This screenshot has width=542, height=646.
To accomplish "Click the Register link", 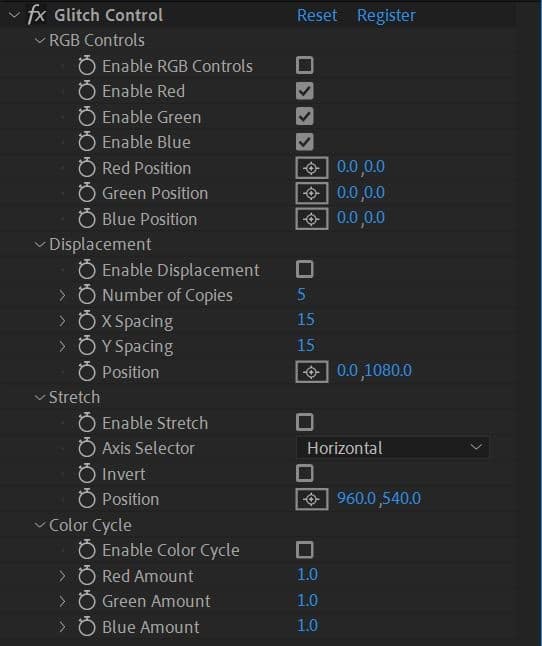I will click(386, 16).
